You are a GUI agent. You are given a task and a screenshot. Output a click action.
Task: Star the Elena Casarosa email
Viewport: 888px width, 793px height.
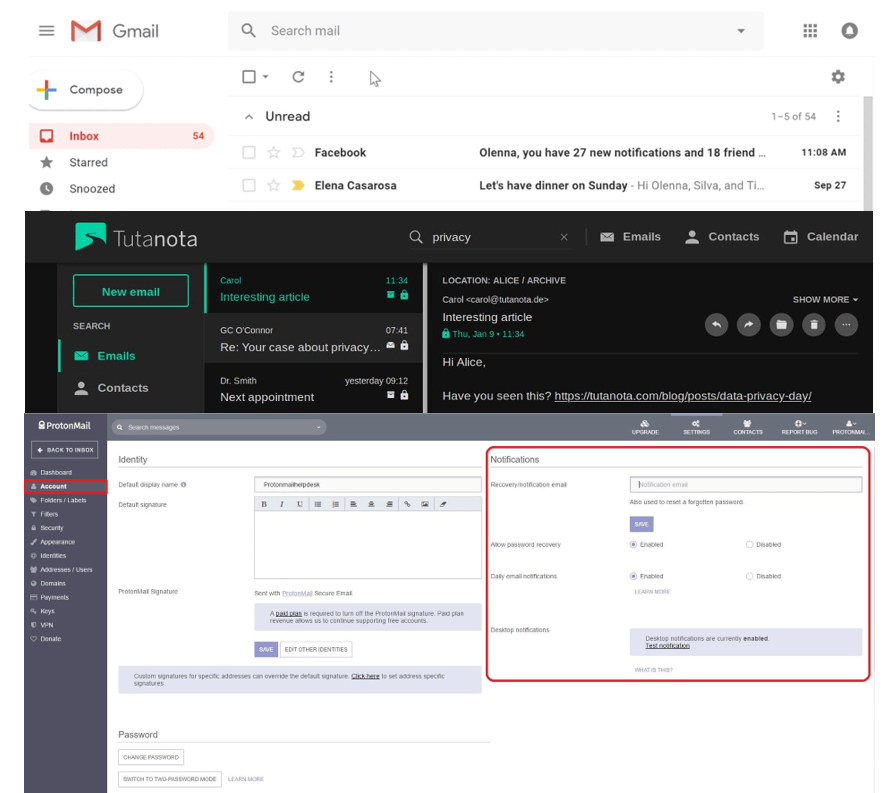point(274,185)
